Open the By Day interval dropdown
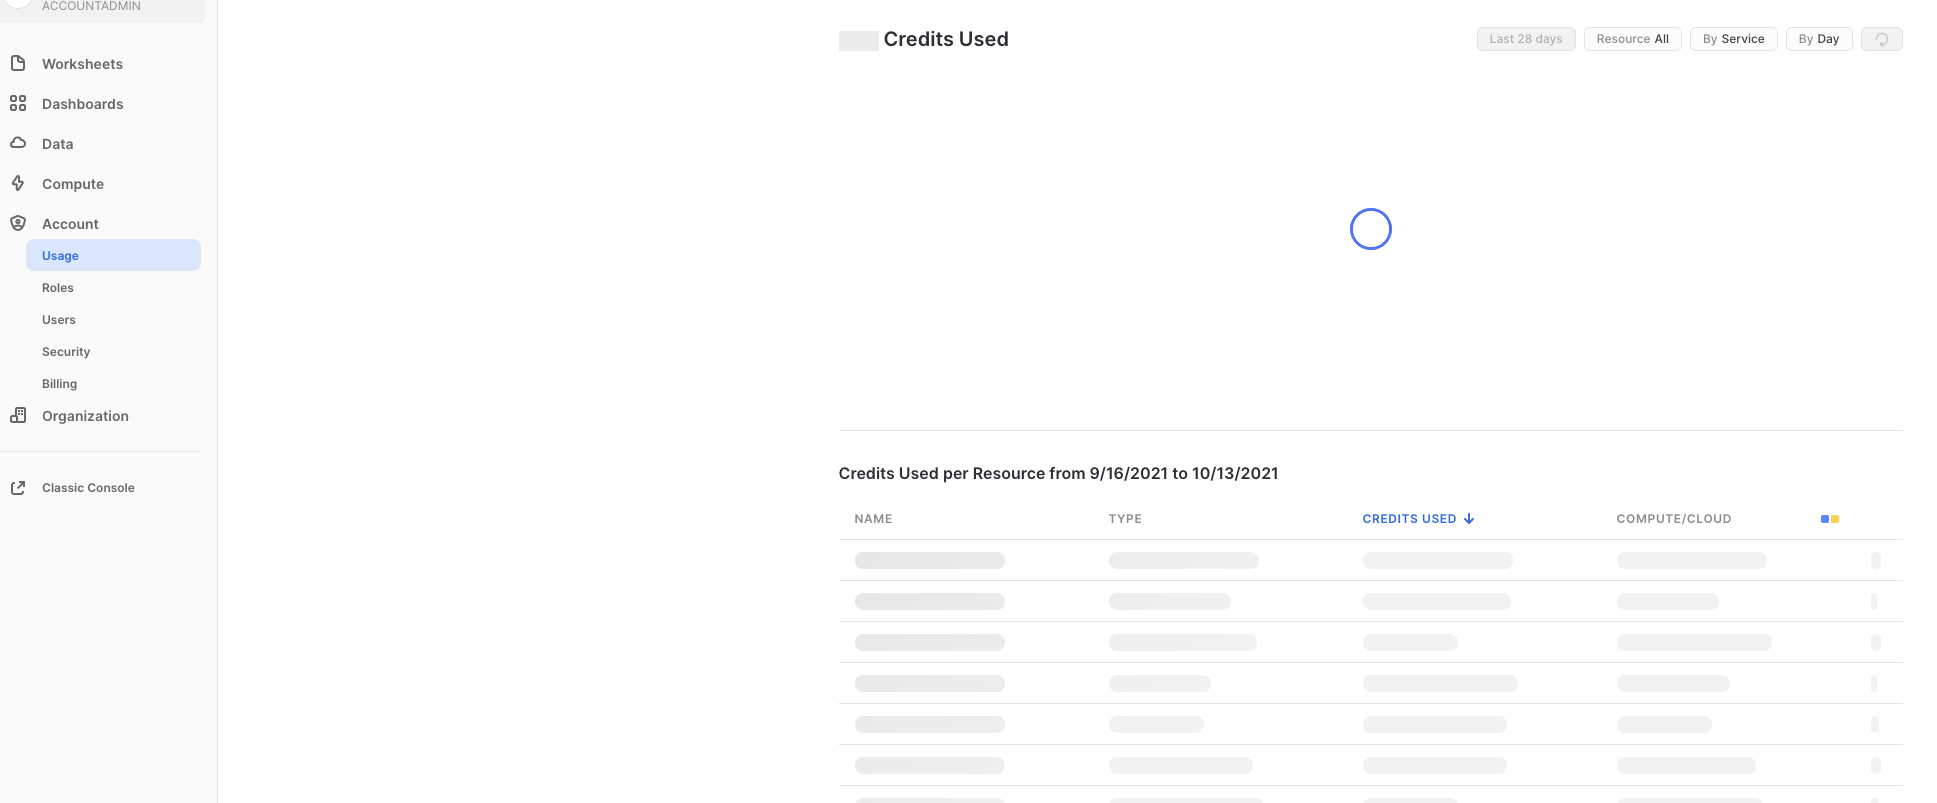The image size is (1937, 803). tap(1818, 39)
